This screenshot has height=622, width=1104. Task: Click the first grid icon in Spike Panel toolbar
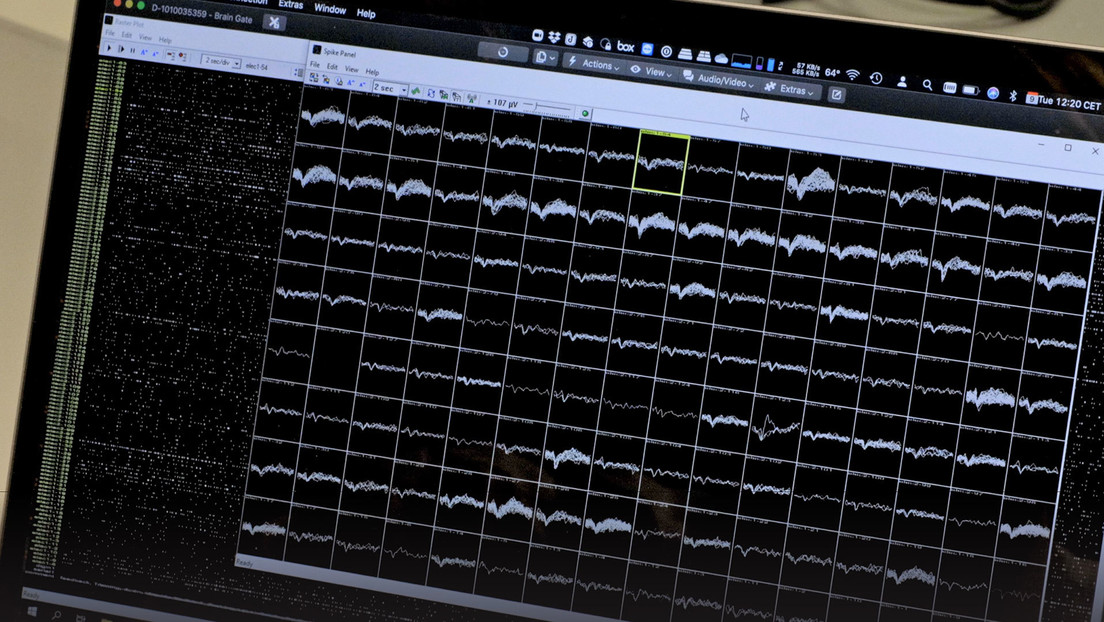(313, 75)
